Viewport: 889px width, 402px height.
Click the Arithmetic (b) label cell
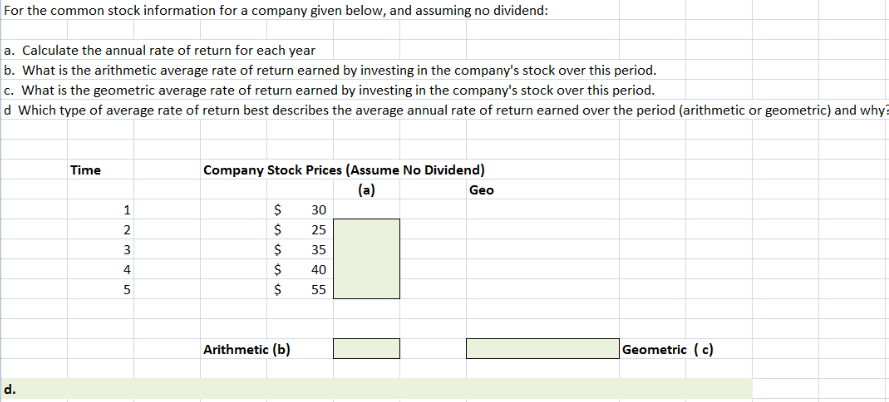[x=247, y=349]
